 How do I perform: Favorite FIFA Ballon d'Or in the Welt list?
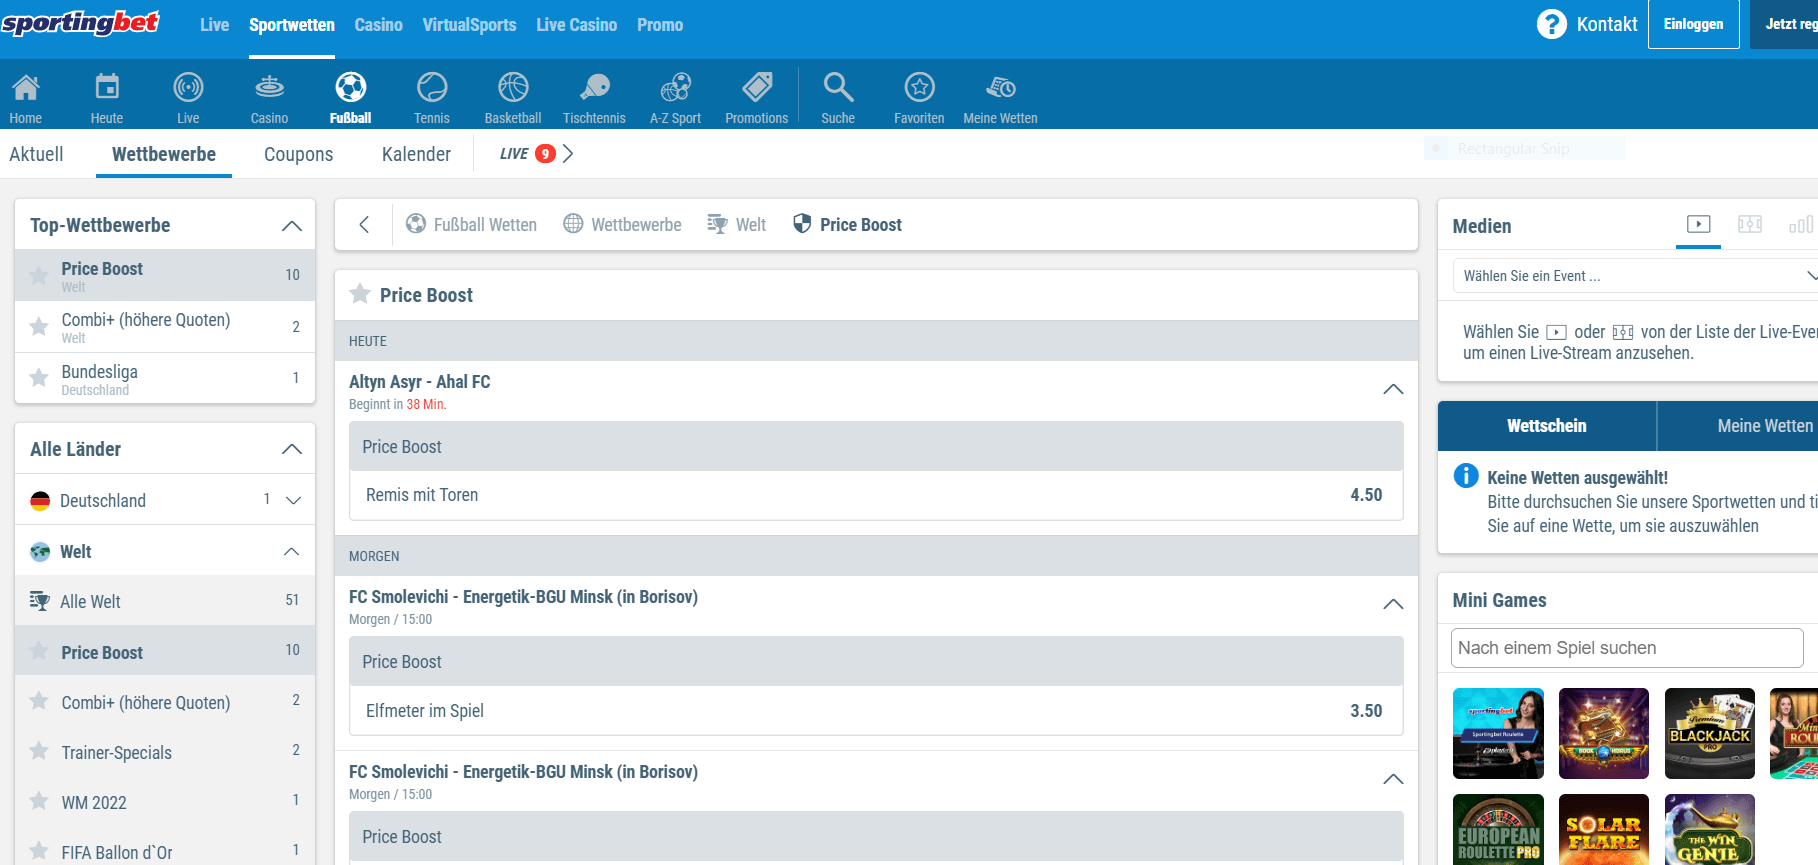click(39, 850)
